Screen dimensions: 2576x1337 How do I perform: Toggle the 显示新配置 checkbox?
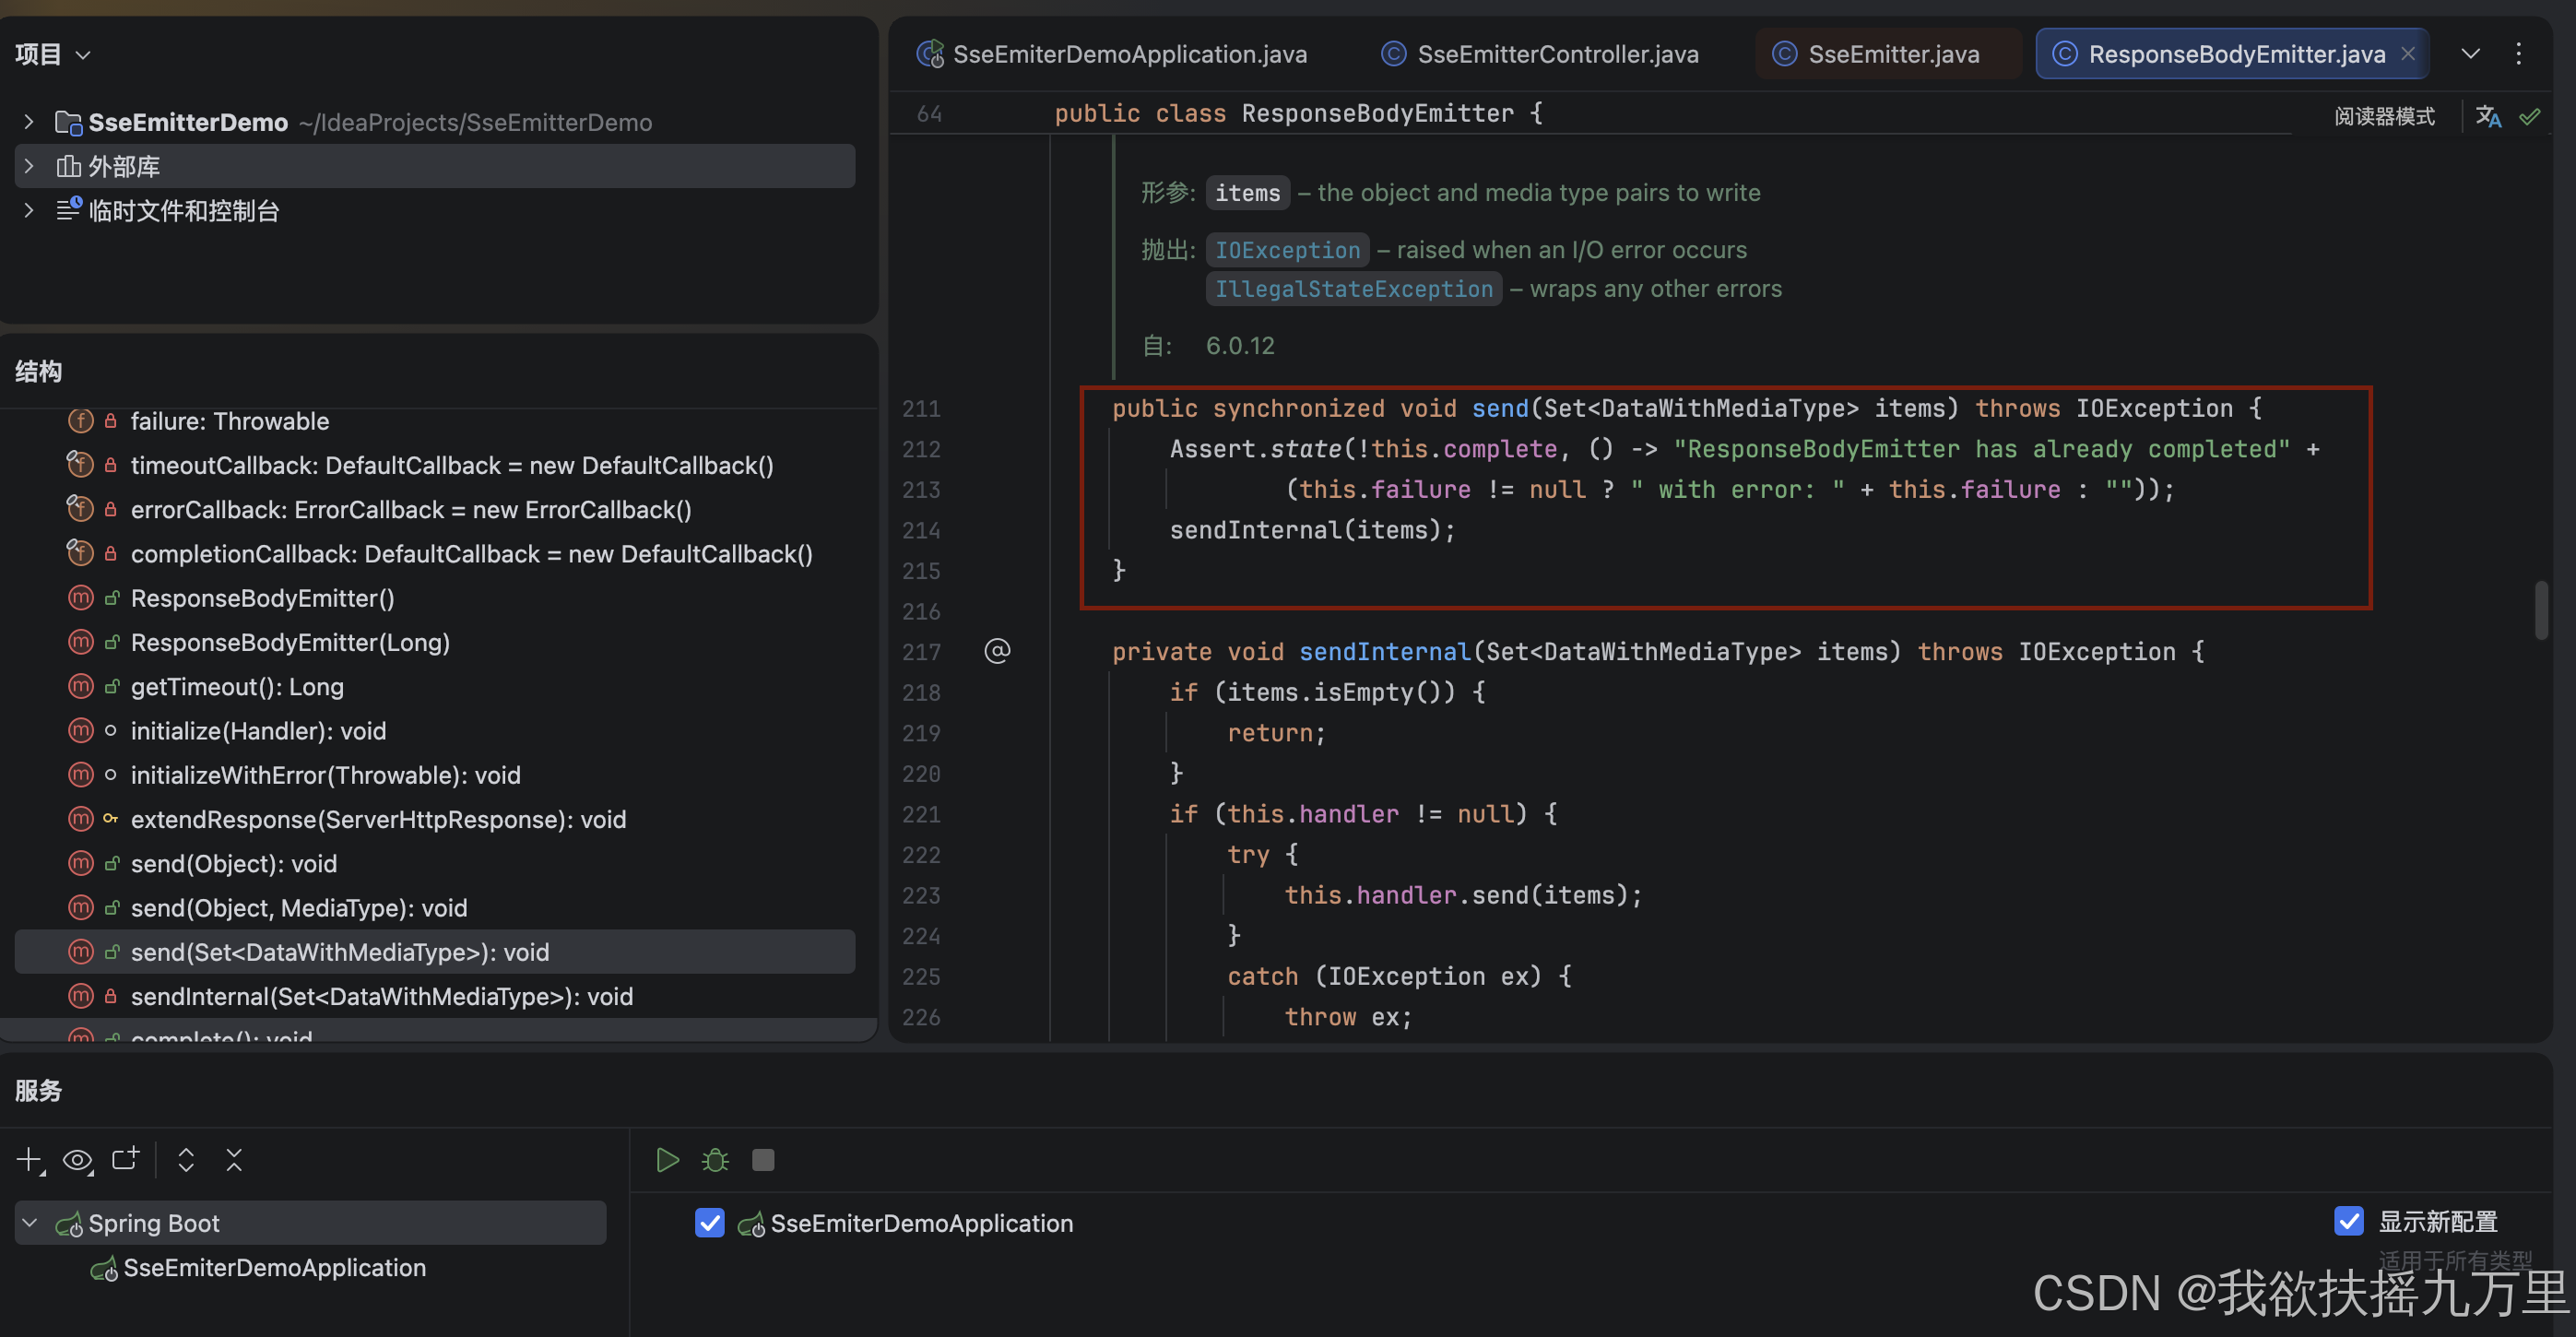click(x=2349, y=1220)
